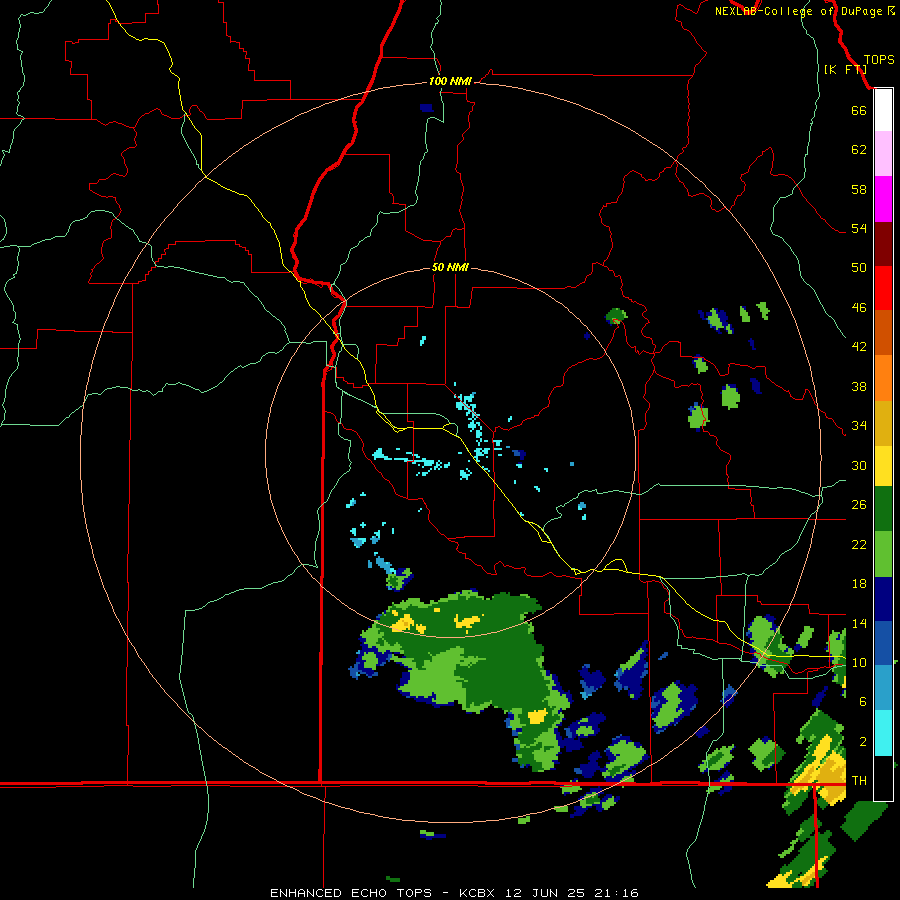This screenshot has height=900, width=900.
Task: Click the "14" legend value
Action: (x=859, y=623)
